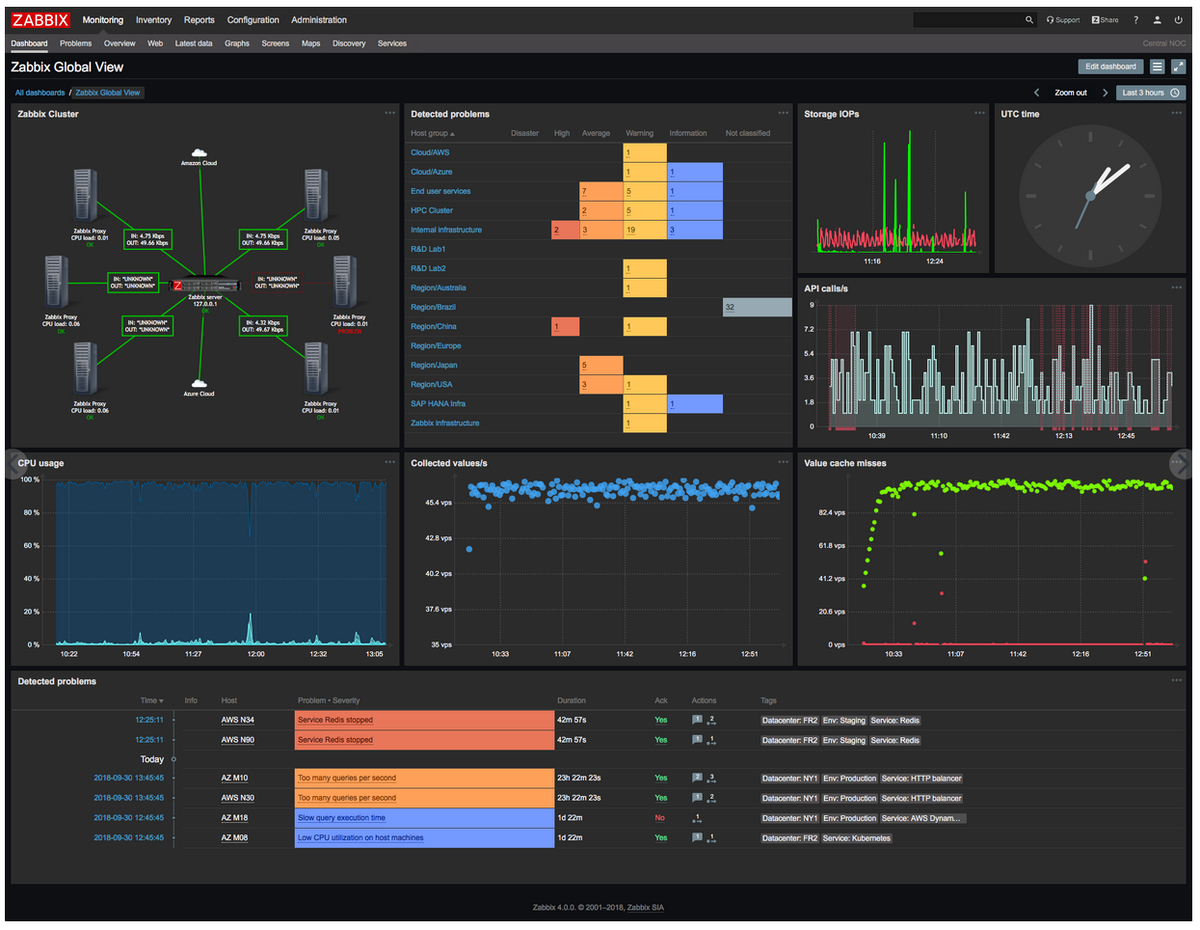Open help with the question mark icon
Image resolution: width=1200 pixels, height=930 pixels.
coord(1136,20)
